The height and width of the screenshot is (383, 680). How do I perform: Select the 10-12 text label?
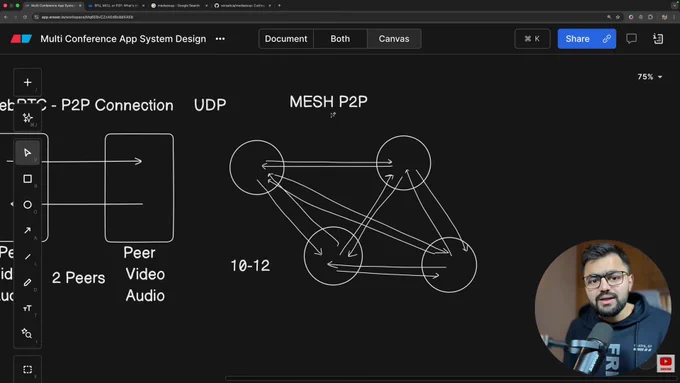[250, 265]
